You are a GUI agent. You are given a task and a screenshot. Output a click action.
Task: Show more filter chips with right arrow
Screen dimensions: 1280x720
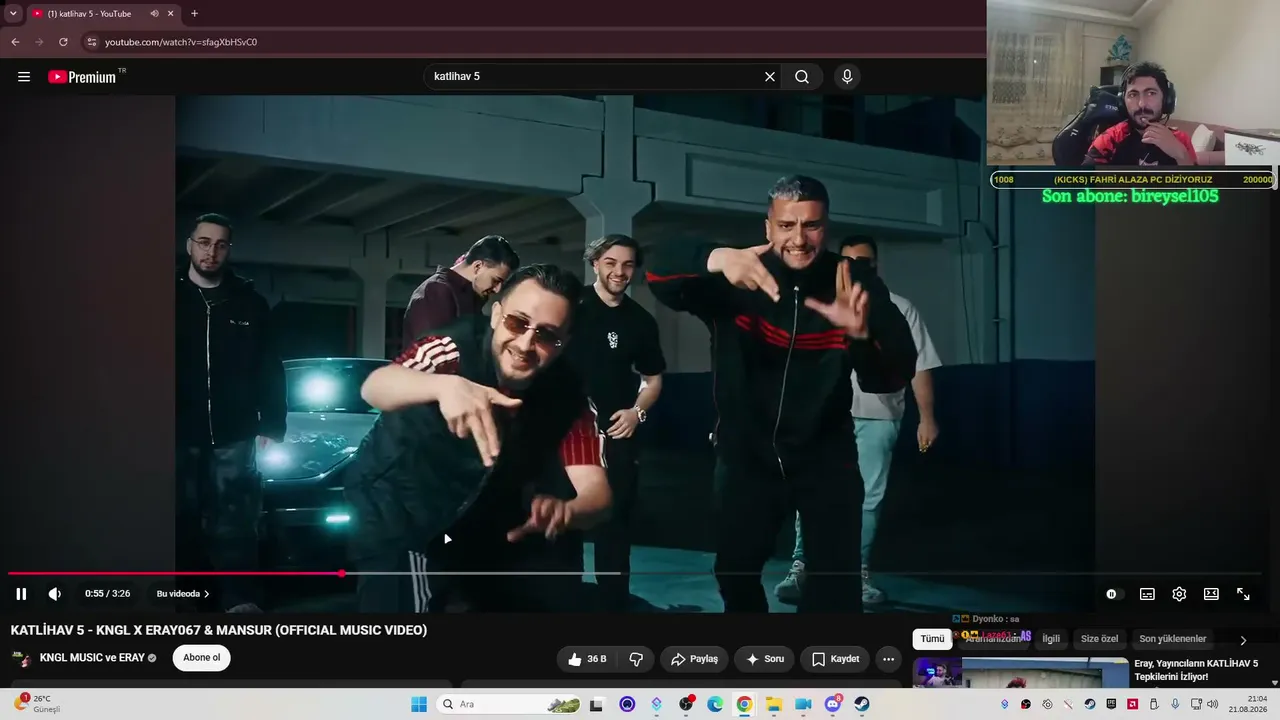pyautogui.click(x=1243, y=640)
